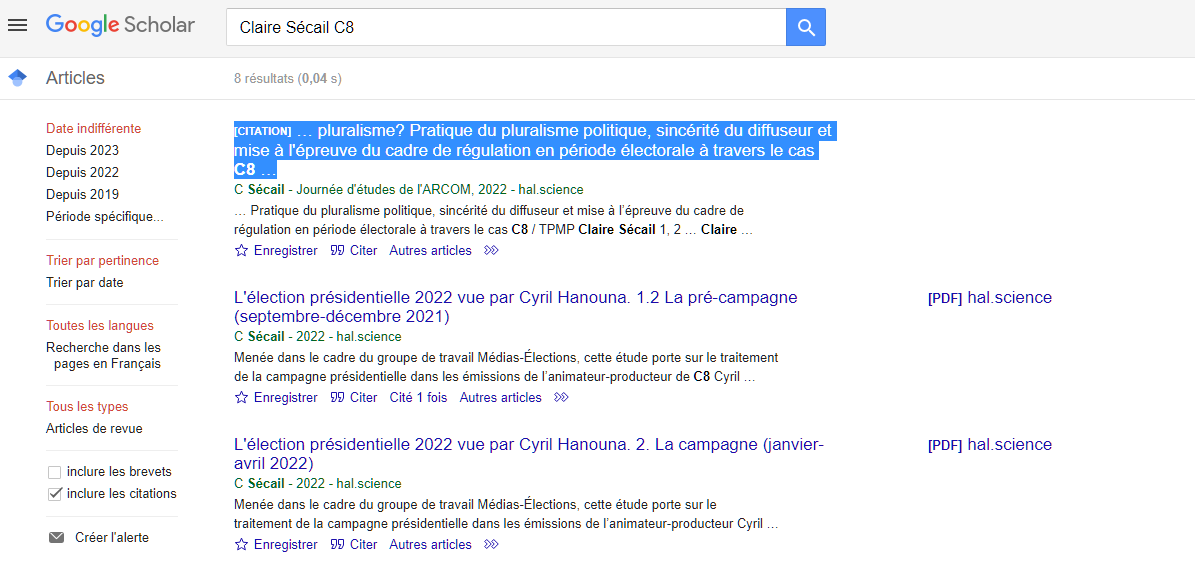Expand more options chevrons on pré-campagne result

562,397
